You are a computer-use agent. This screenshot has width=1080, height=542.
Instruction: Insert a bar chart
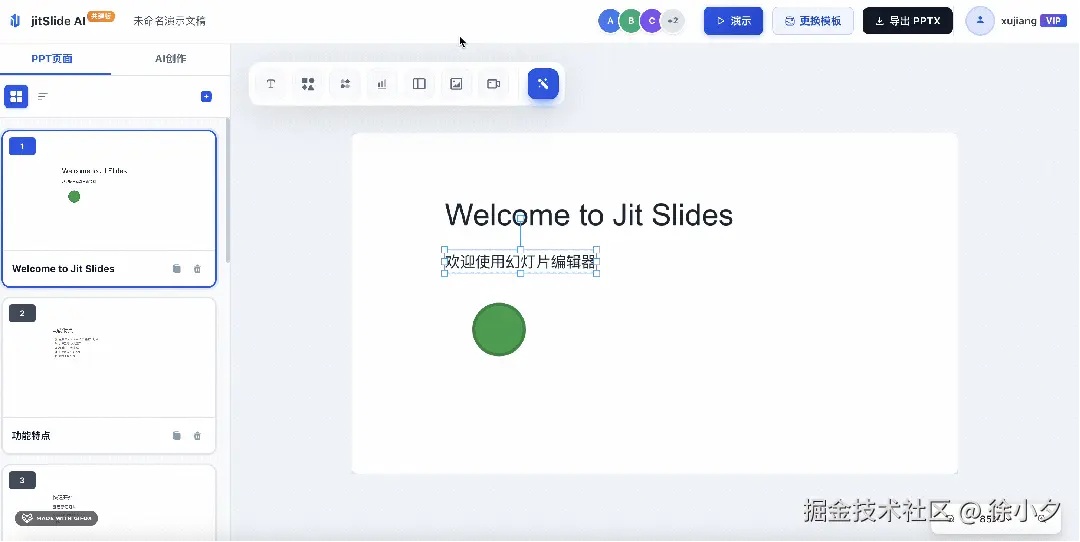tap(382, 84)
